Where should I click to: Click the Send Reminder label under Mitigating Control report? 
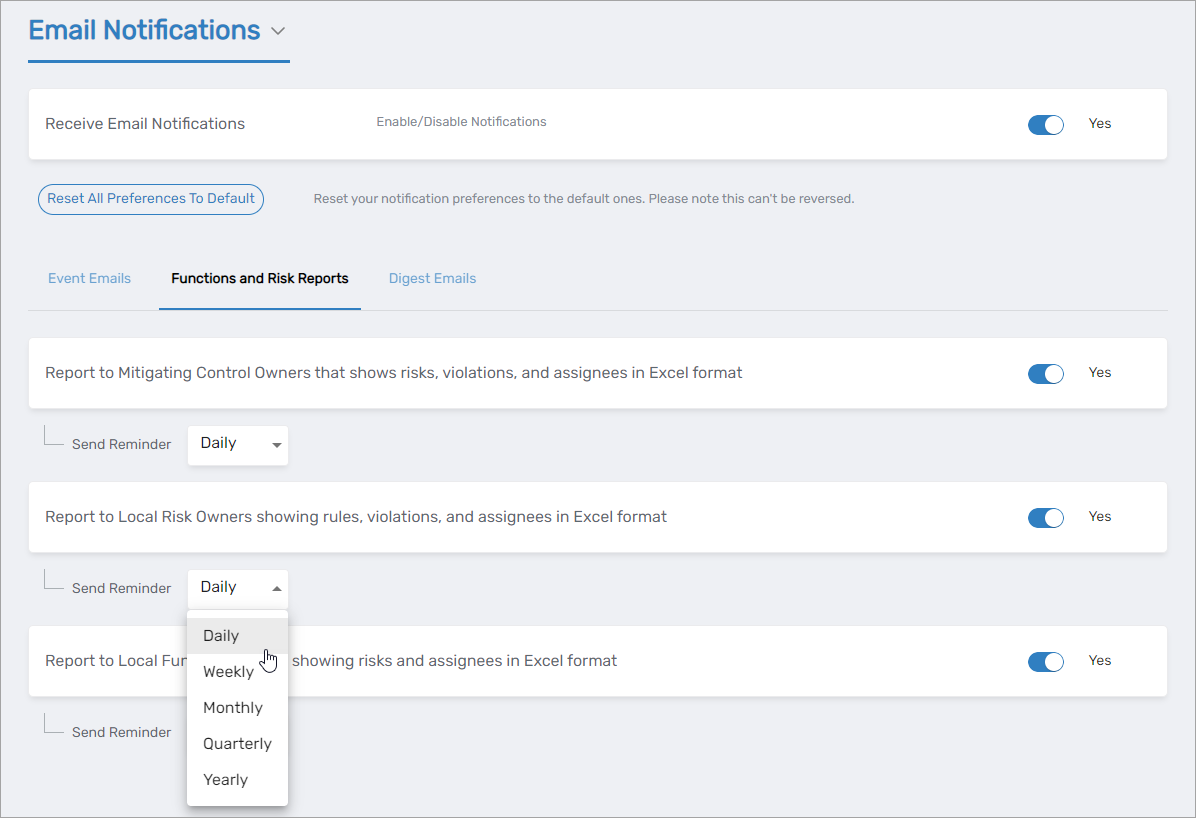pos(121,444)
